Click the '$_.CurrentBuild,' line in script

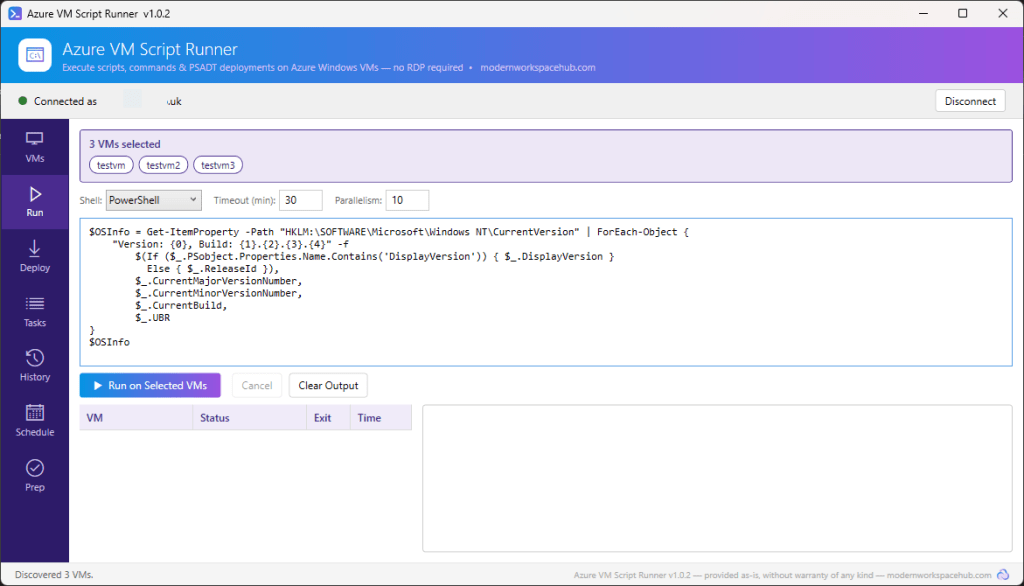[x=181, y=305]
